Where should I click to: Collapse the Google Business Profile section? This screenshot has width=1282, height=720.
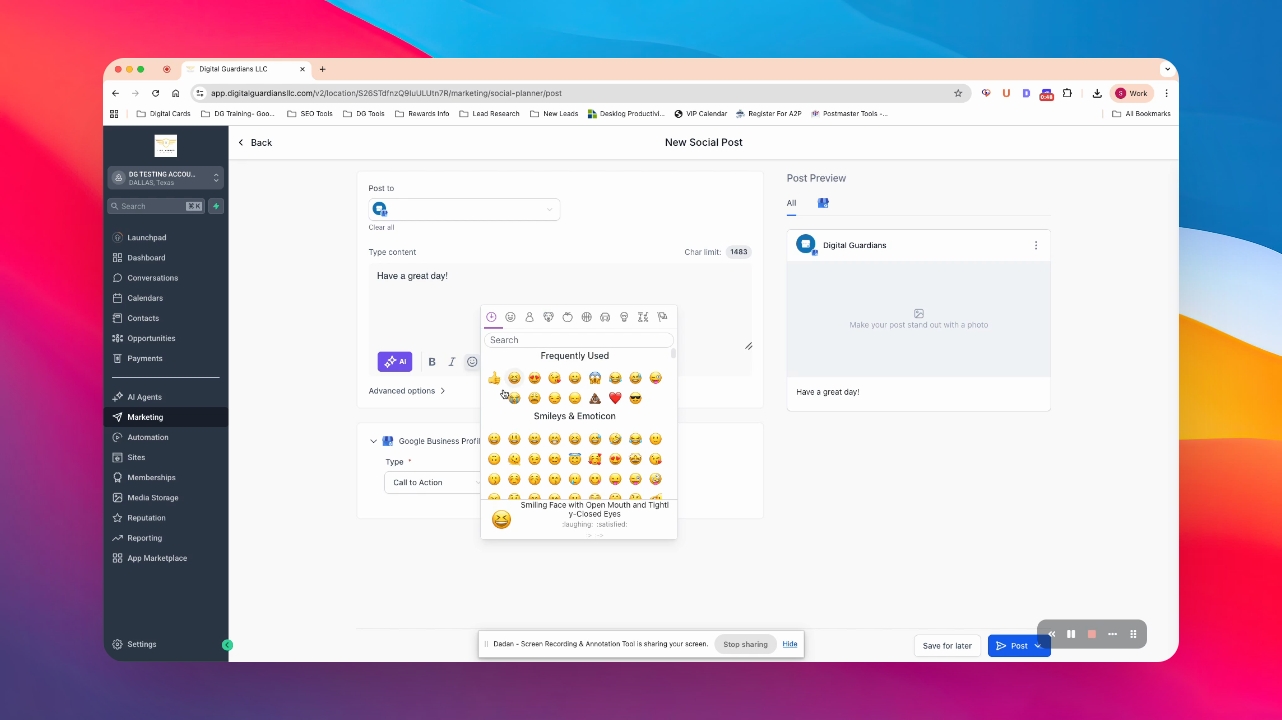click(x=374, y=441)
